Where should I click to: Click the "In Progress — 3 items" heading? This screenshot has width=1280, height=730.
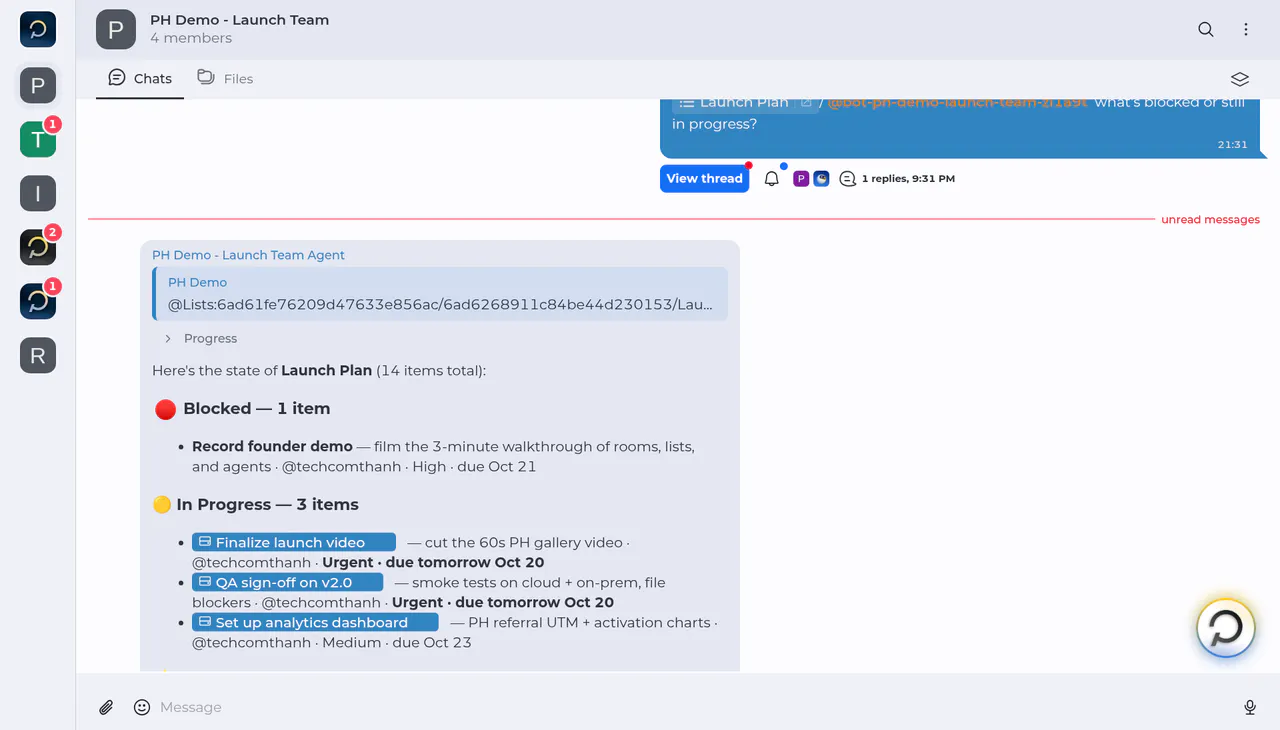[x=267, y=505]
